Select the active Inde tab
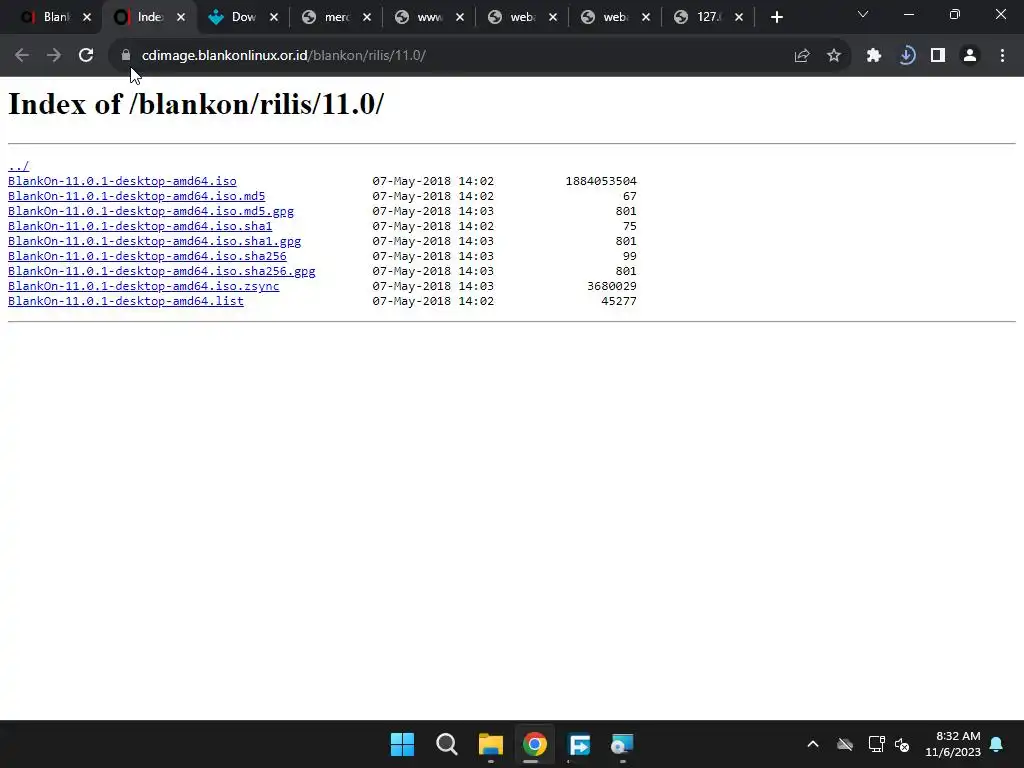Image resolution: width=1024 pixels, height=768 pixels. pyautogui.click(x=150, y=17)
